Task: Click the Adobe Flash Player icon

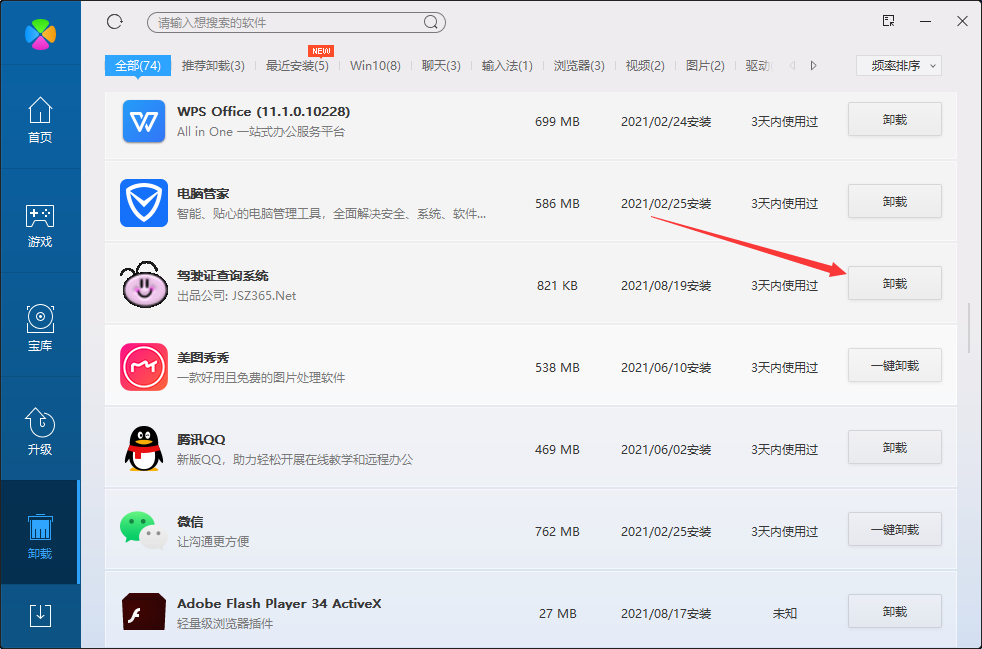Action: (144, 612)
